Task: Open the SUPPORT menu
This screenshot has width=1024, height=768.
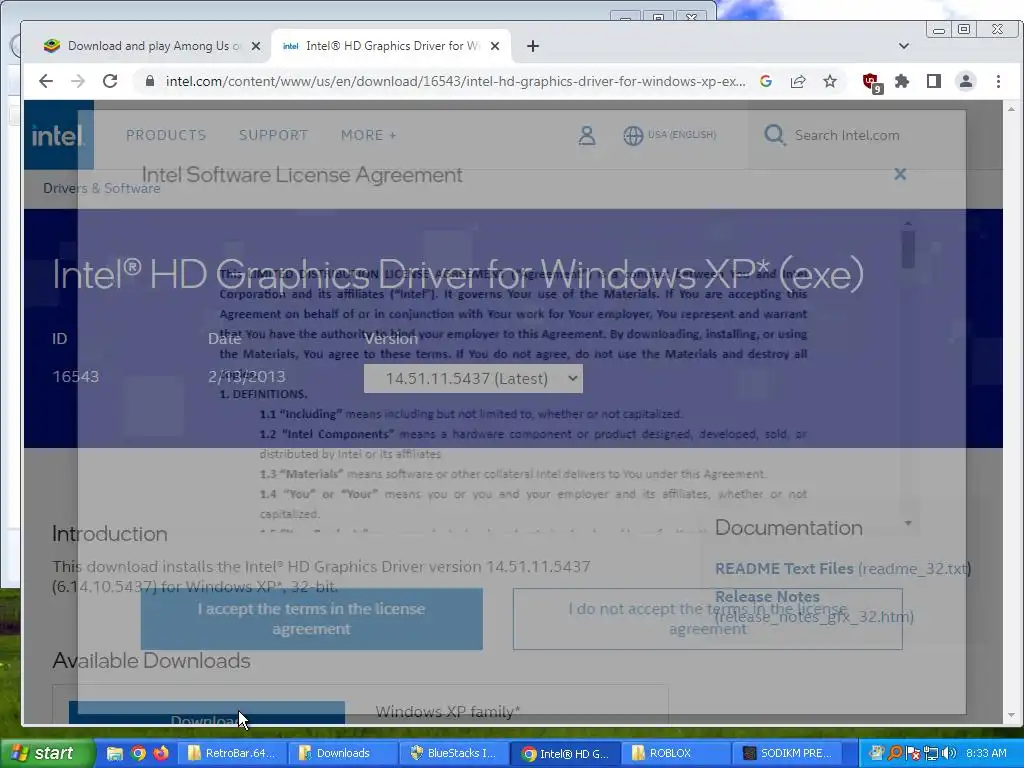Action: click(273, 135)
